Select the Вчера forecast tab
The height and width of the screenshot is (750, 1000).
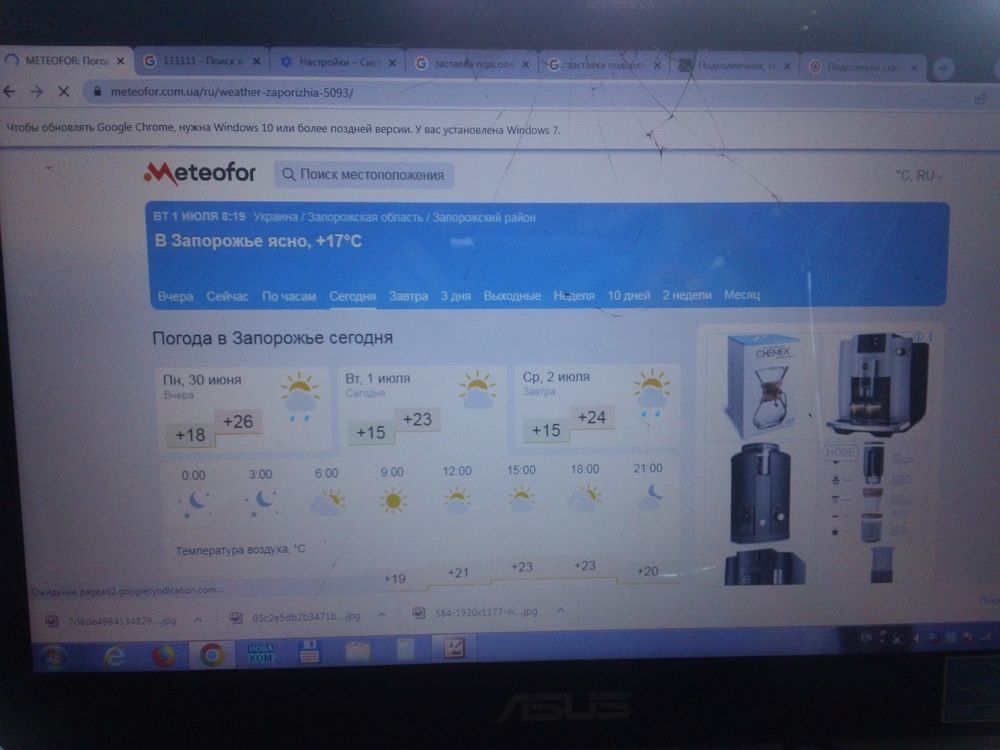click(x=175, y=297)
